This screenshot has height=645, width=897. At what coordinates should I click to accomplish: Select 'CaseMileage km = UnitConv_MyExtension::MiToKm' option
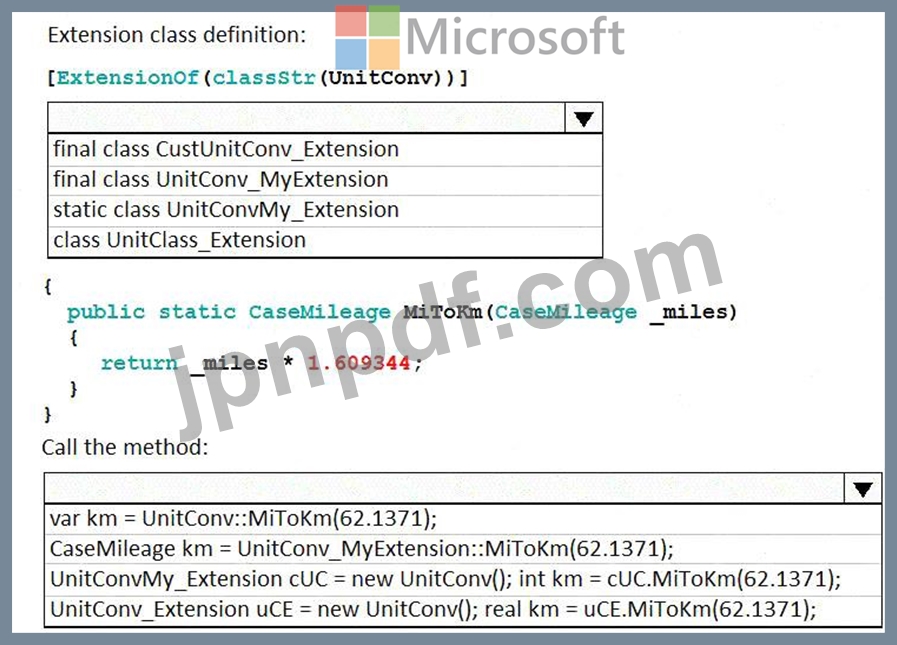point(362,548)
